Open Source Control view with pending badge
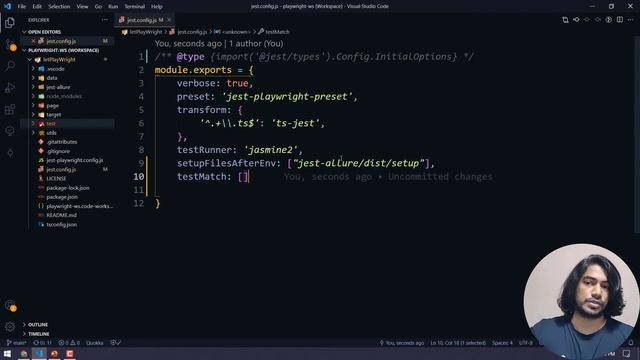Screen dimensions: 640x360 tap(10, 44)
